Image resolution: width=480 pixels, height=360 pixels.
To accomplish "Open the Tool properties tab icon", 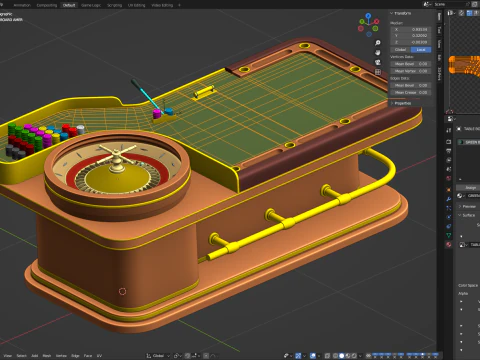I will (x=449, y=130).
